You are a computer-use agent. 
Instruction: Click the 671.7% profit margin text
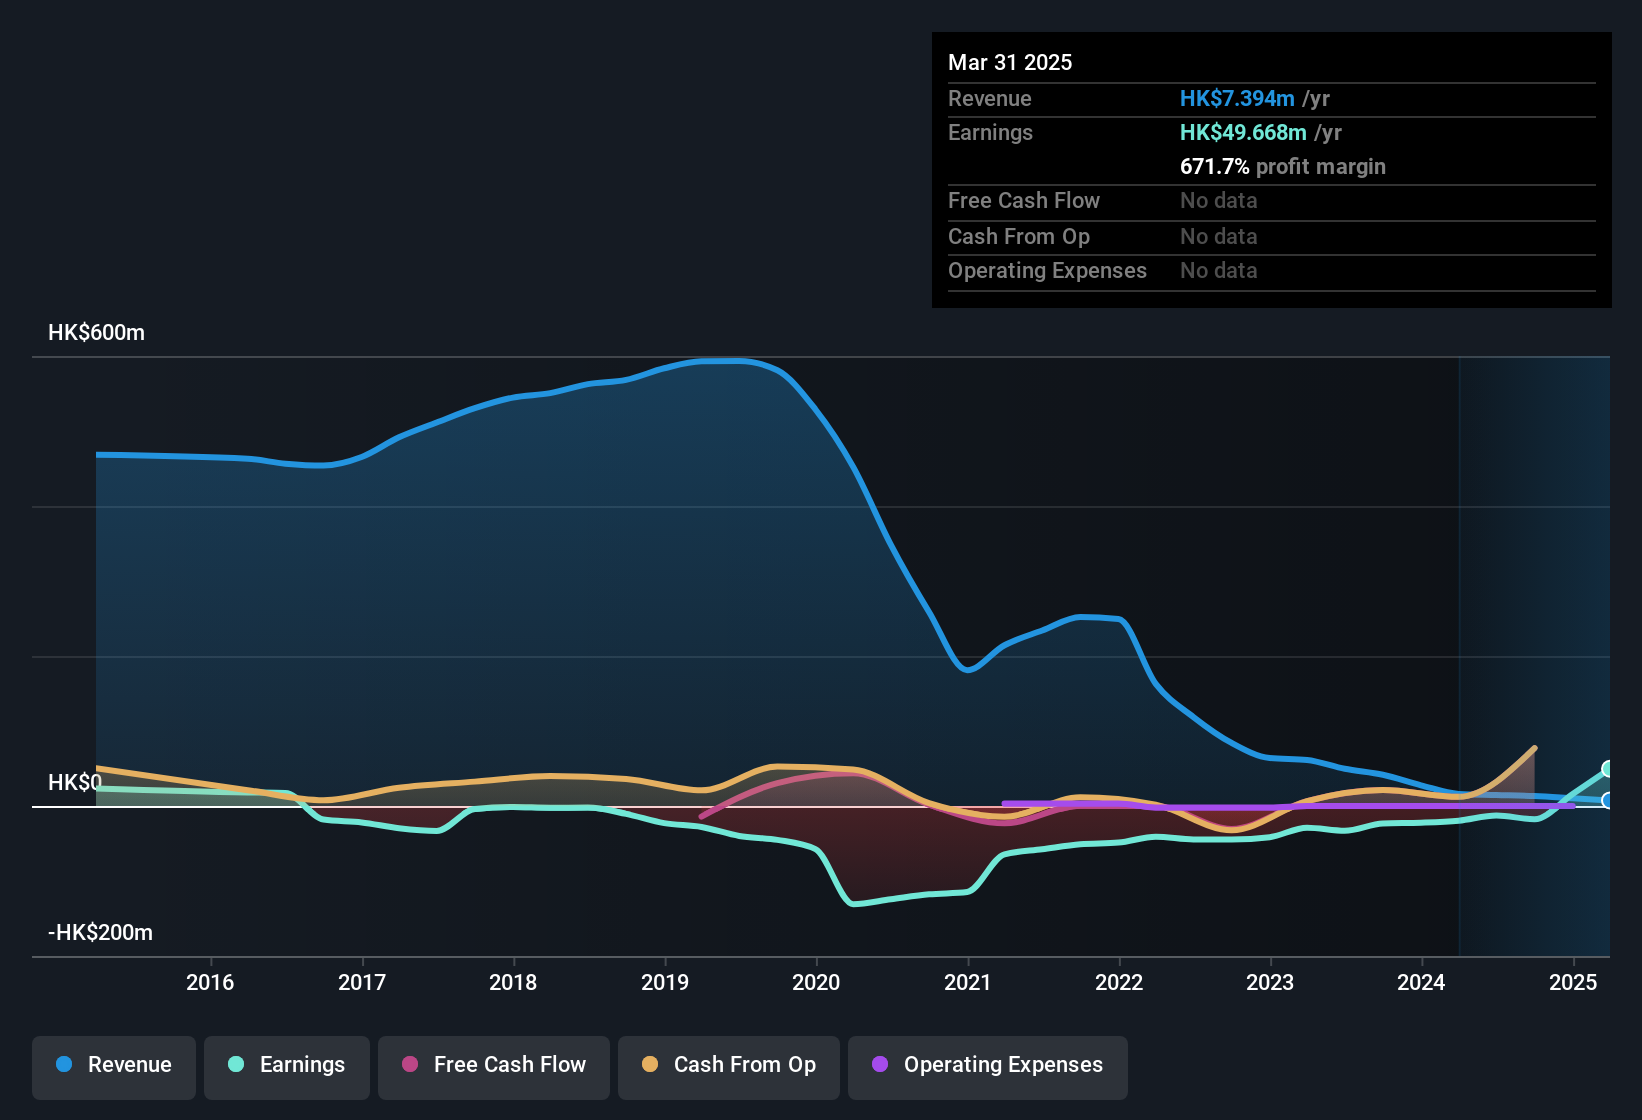(x=1283, y=166)
